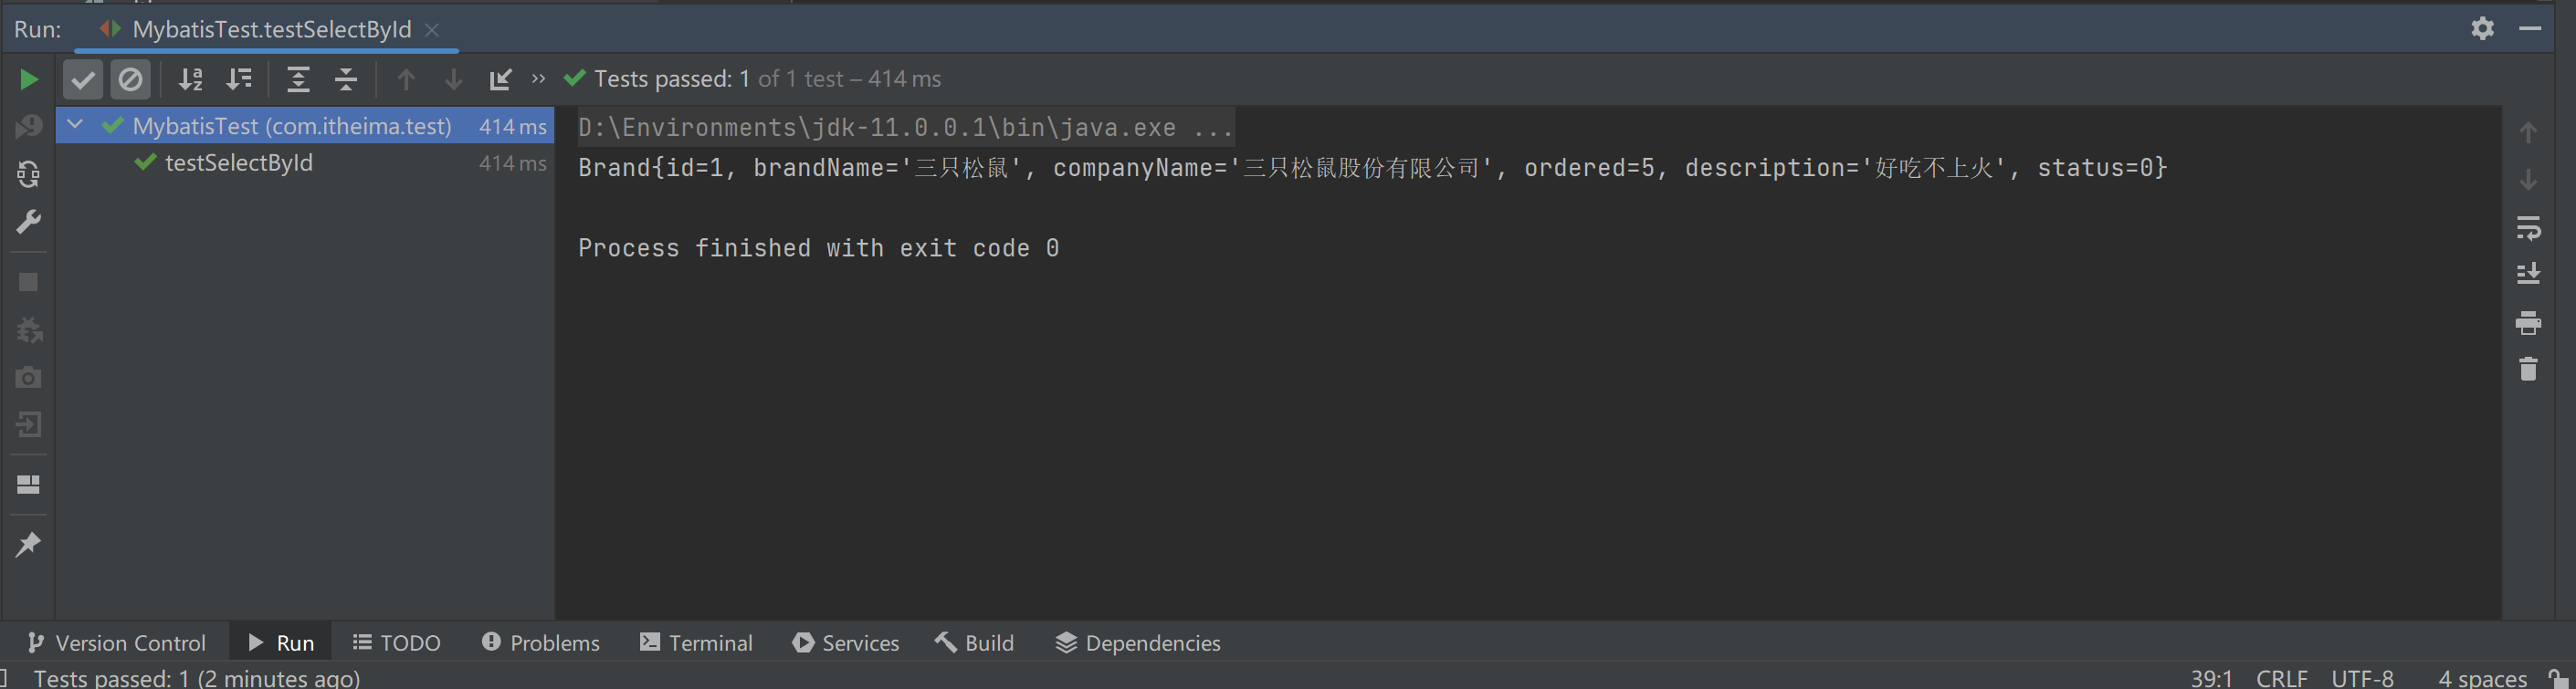Click 'Tests passed: 1' status bar message

[x=197, y=678]
